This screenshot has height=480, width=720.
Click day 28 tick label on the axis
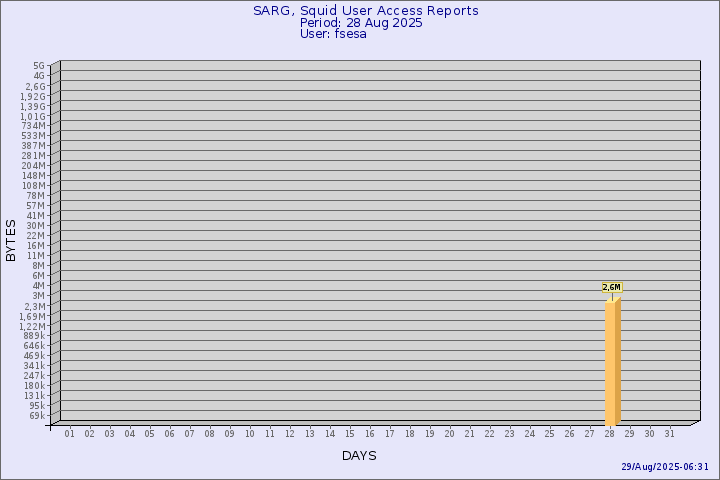click(610, 434)
